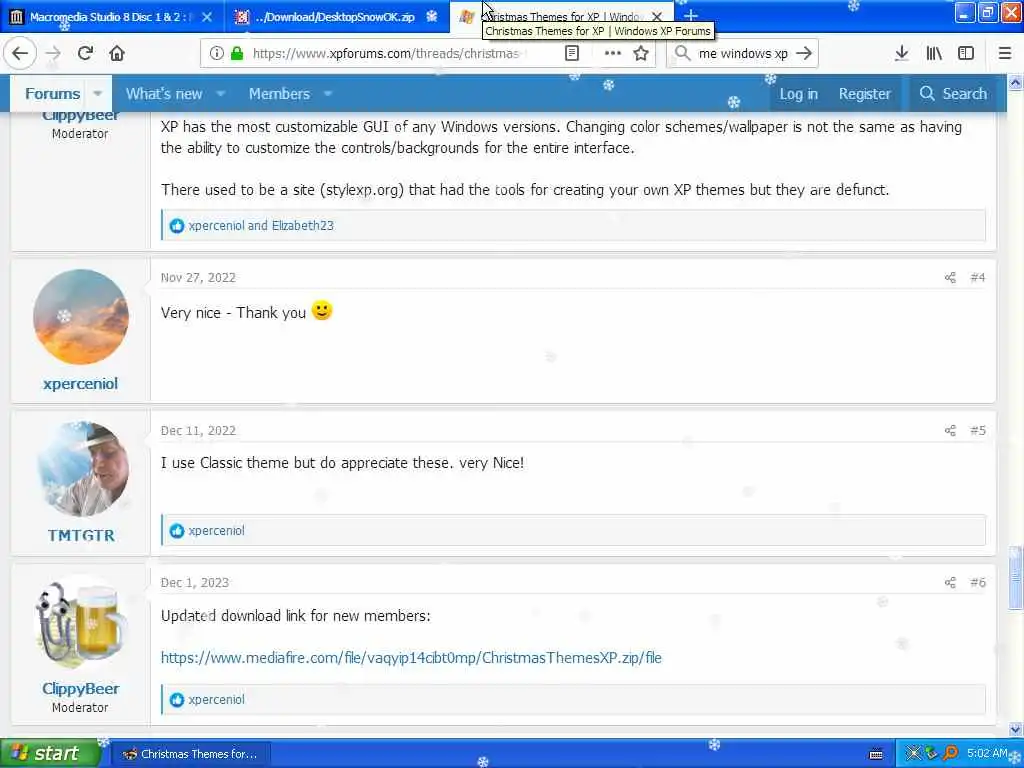Viewport: 1024px width, 768px height.
Task: Click TMTGTR's avatar picture
Action: click(82, 469)
